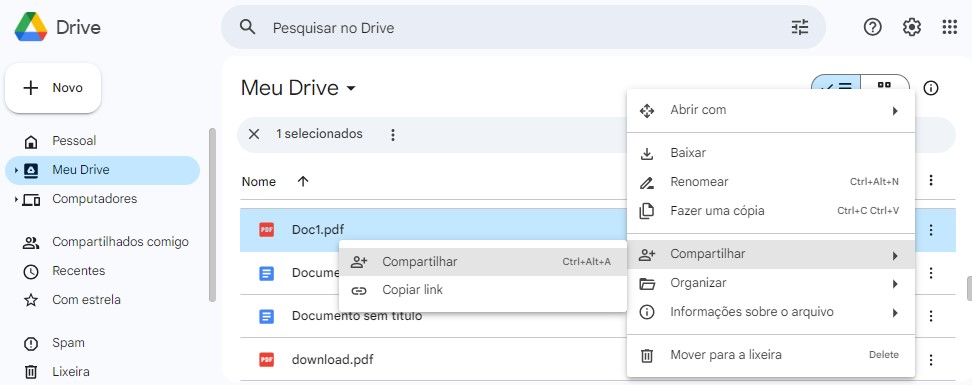
Task: Expand Informações sobre o arquivo arrow
Action: [895, 313]
